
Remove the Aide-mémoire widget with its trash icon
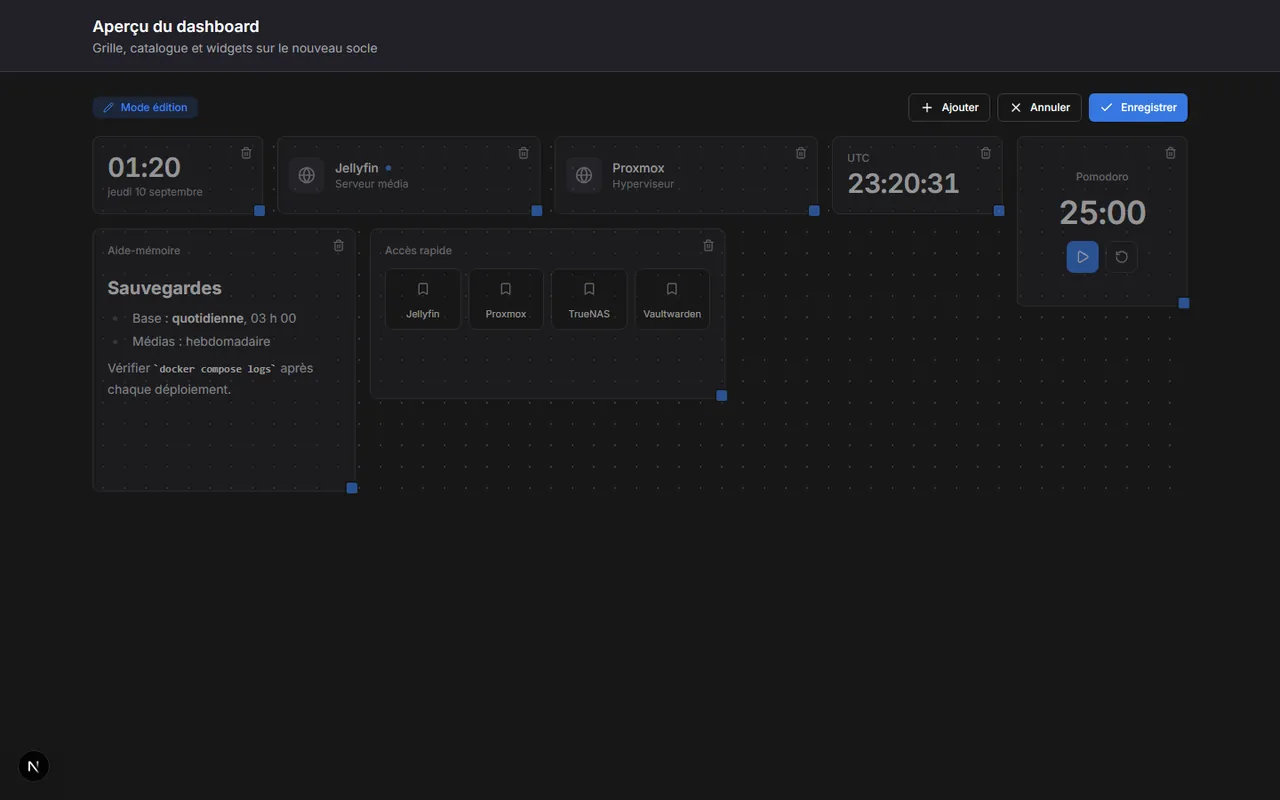pyautogui.click(x=338, y=246)
